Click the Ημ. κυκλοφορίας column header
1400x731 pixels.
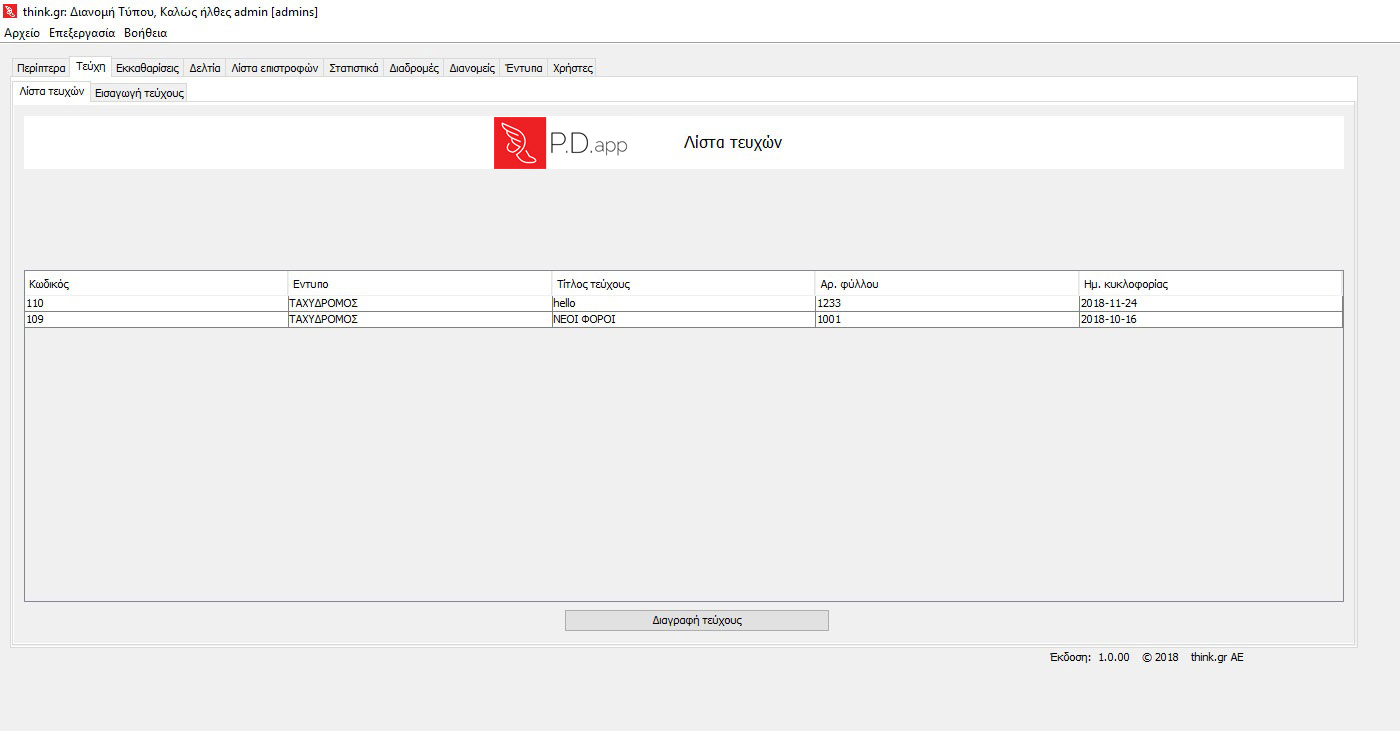tap(1210, 284)
